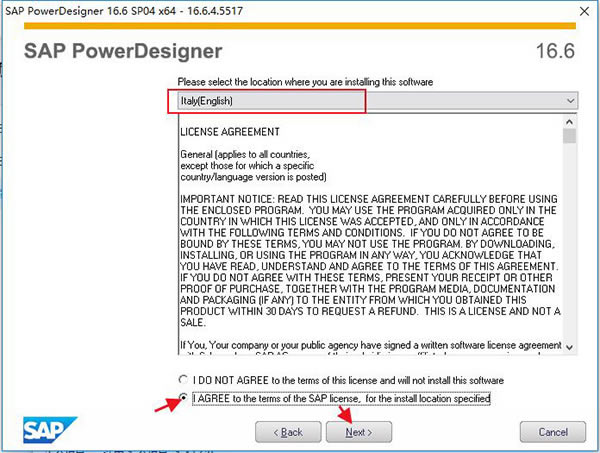Select the I AGREE license radio button

(183, 398)
